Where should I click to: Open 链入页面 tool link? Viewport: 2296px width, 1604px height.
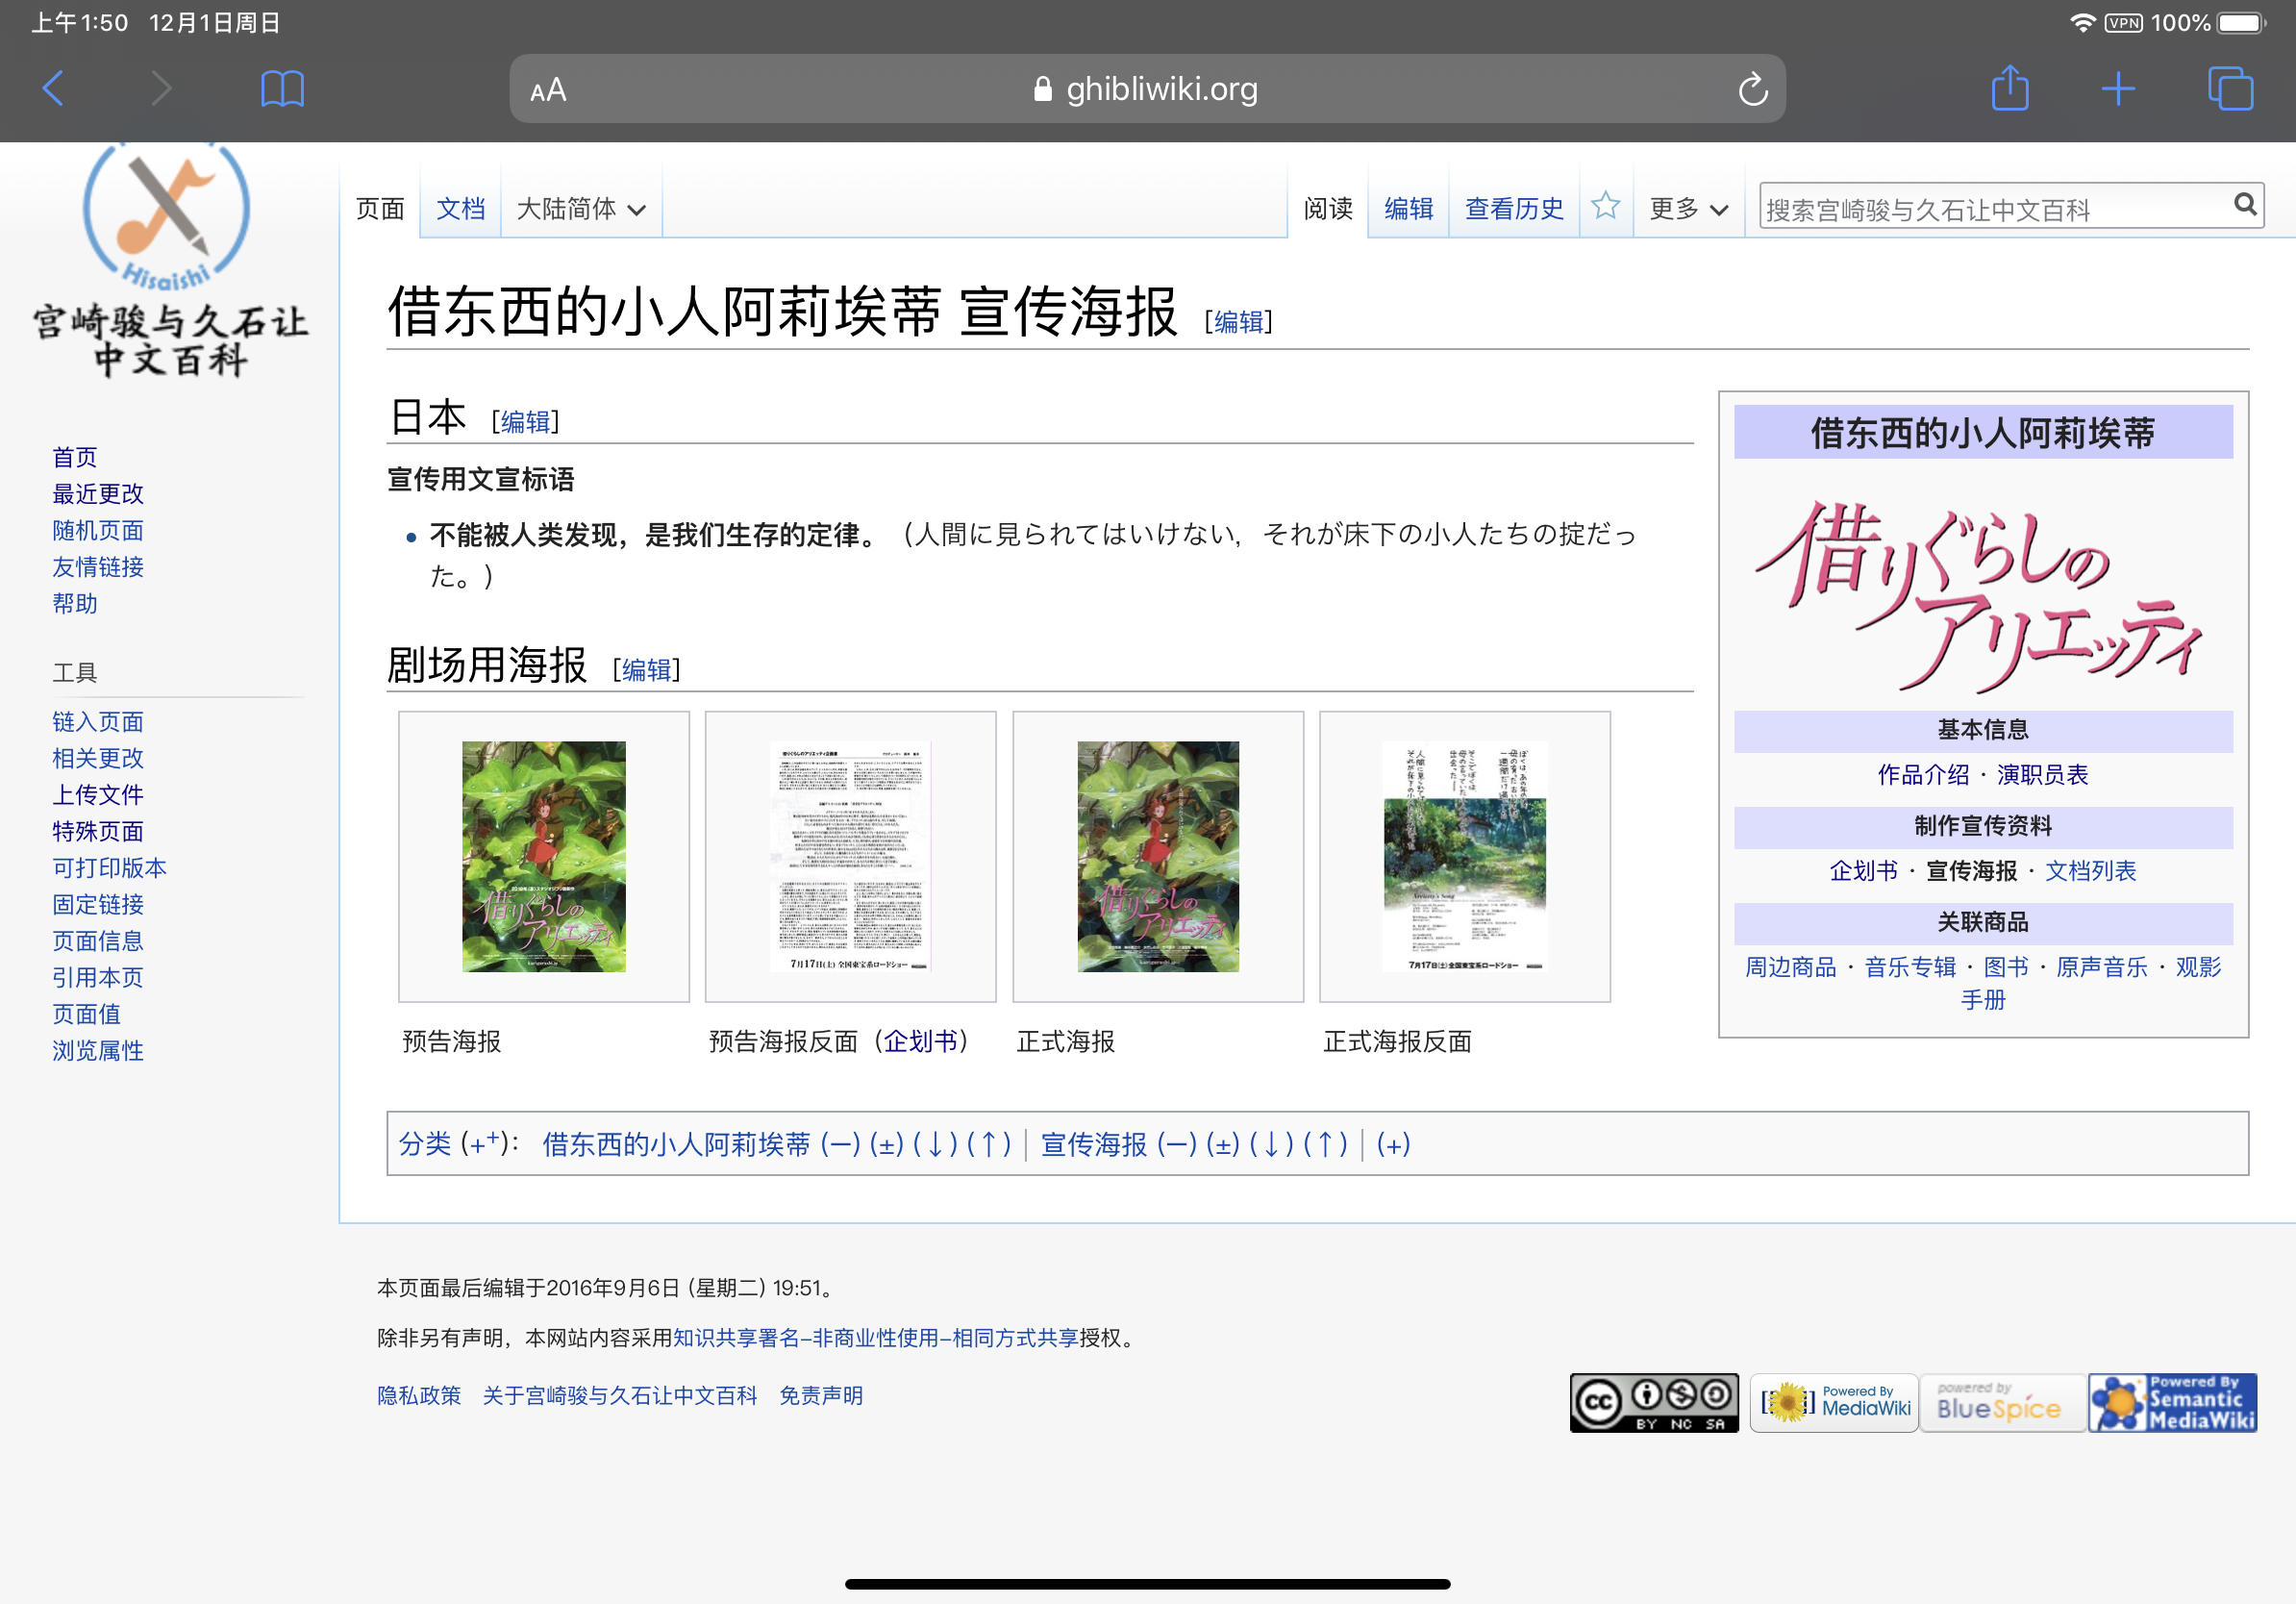98,721
